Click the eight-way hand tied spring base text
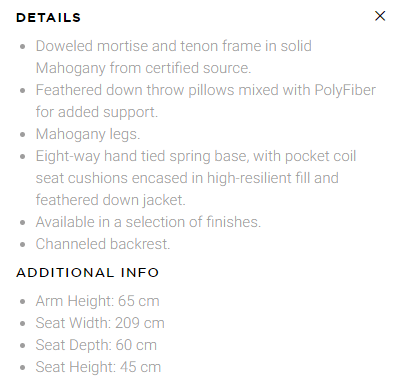Viewport: 411px width, 378px height. tap(196, 156)
